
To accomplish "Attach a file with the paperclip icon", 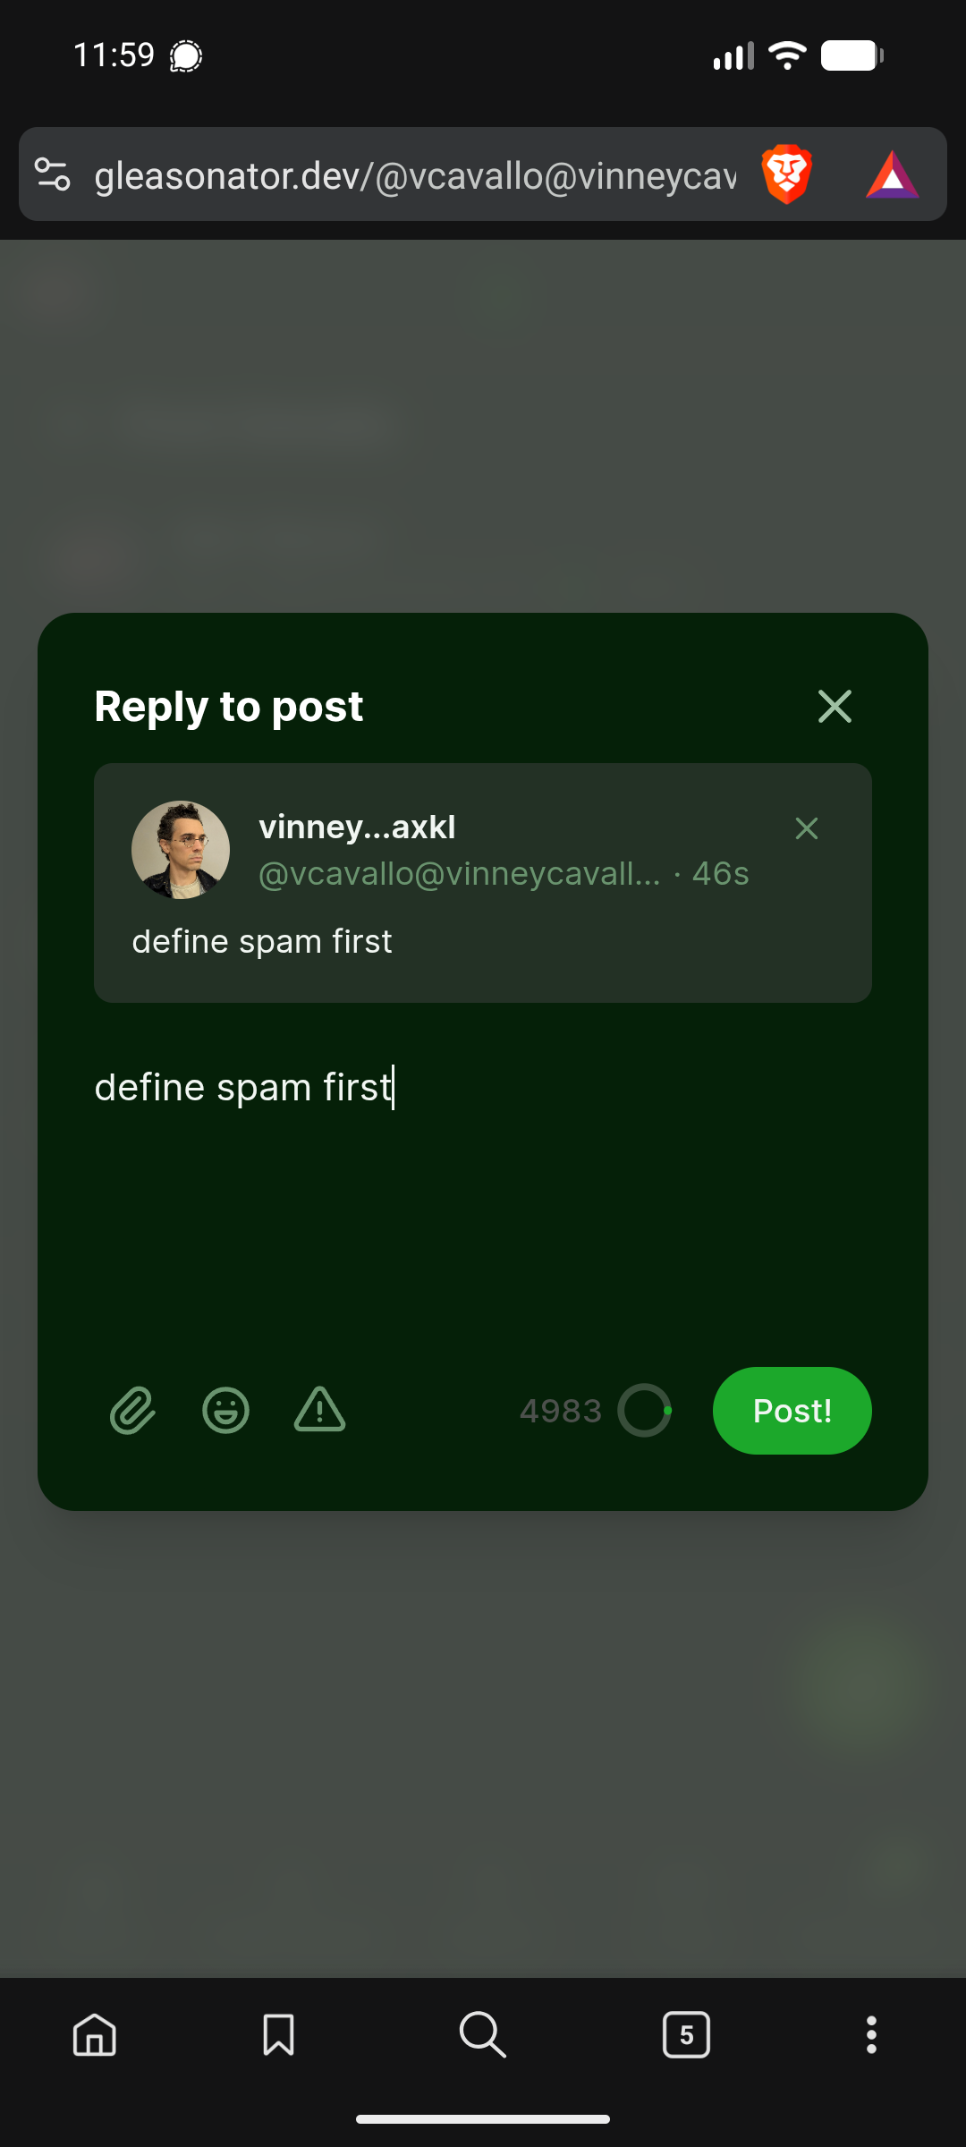I will 132,1411.
